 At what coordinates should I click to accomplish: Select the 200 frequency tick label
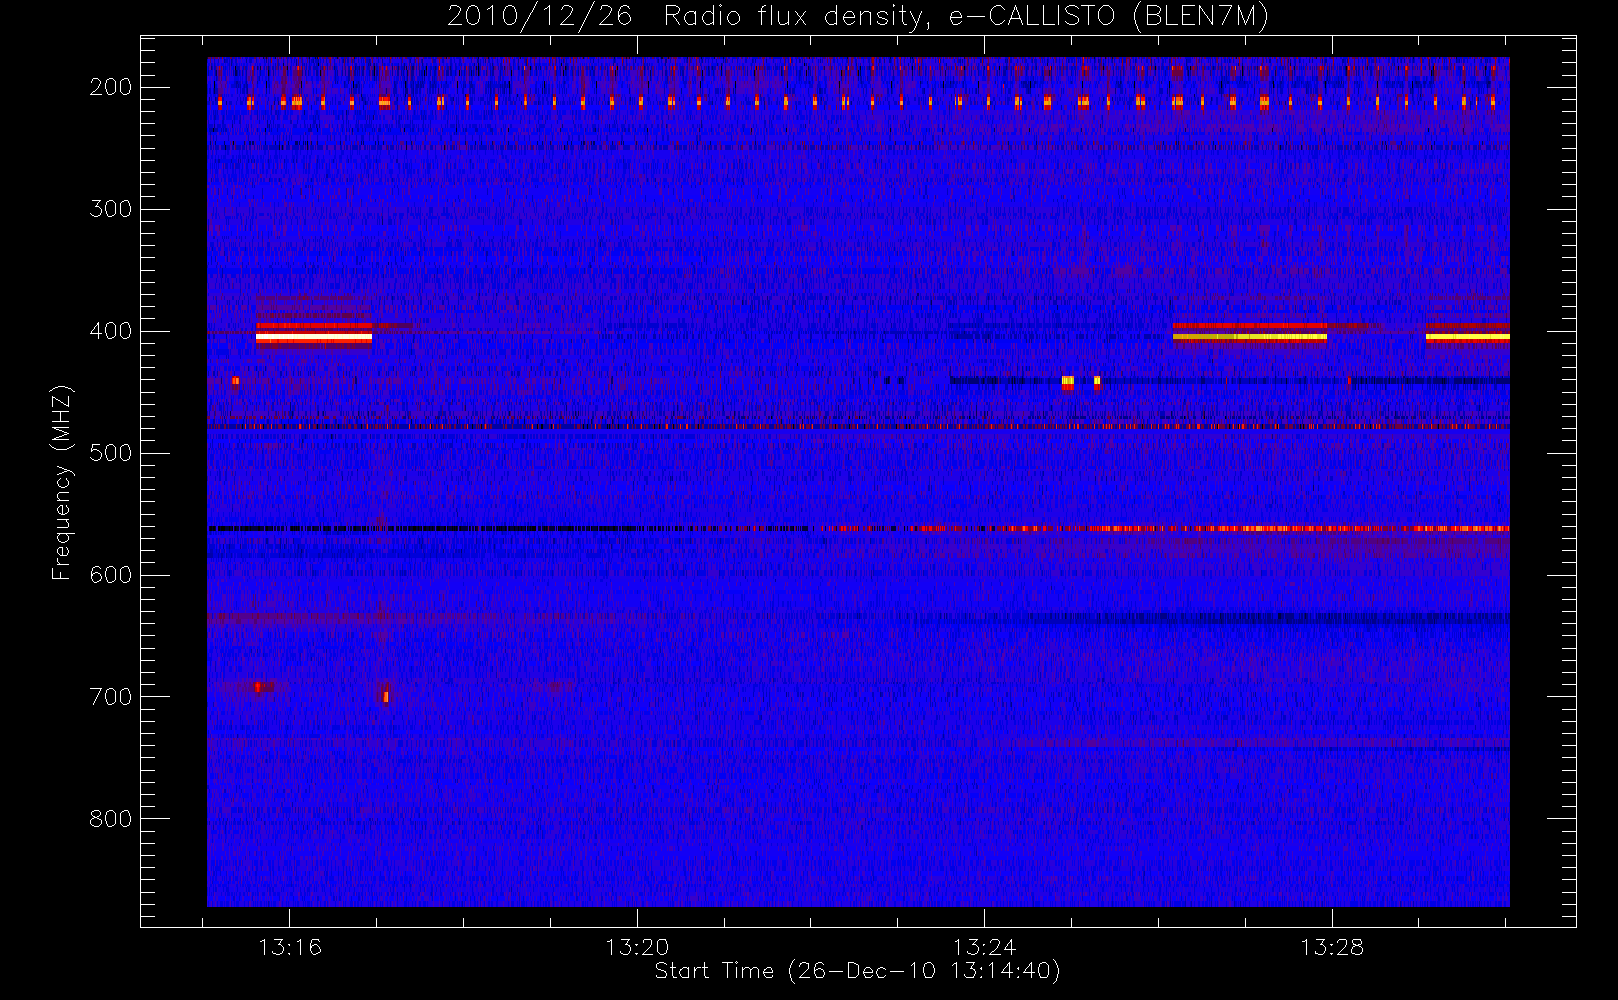111,87
